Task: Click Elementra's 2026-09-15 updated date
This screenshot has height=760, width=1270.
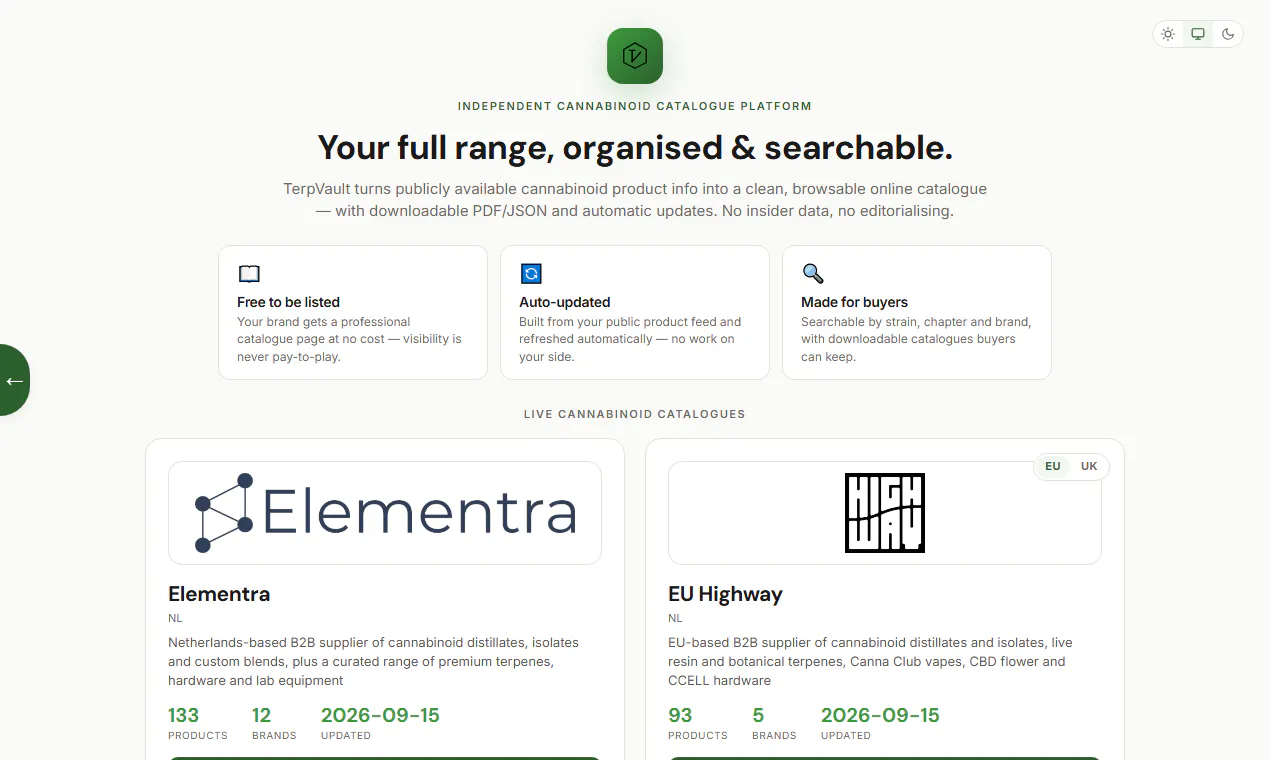Action: pyautogui.click(x=380, y=715)
